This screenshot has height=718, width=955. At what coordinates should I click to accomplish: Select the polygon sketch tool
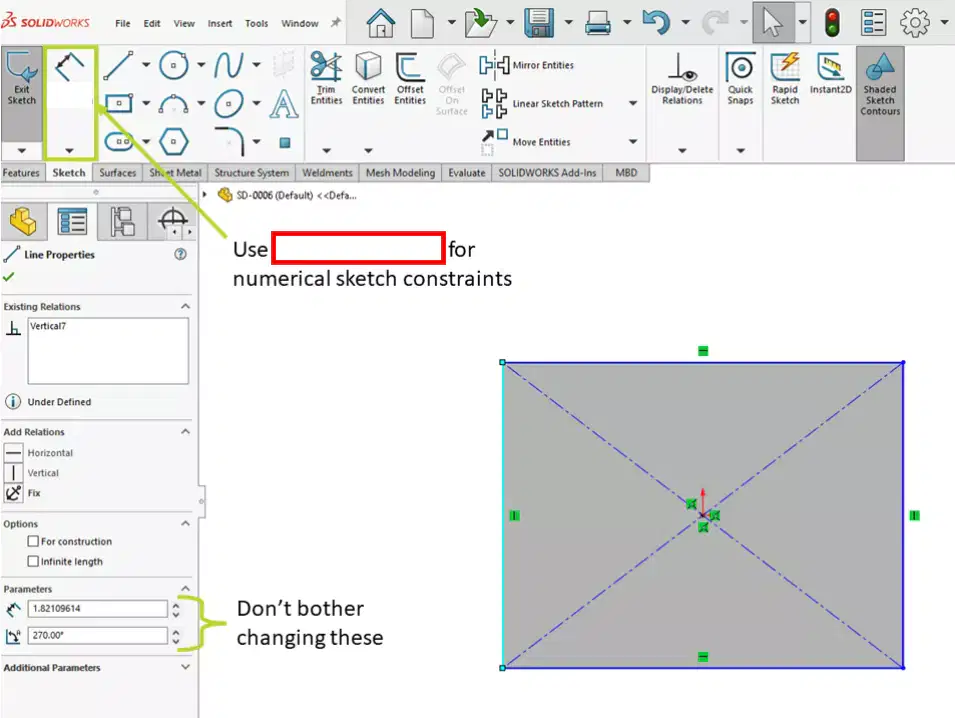click(x=173, y=142)
